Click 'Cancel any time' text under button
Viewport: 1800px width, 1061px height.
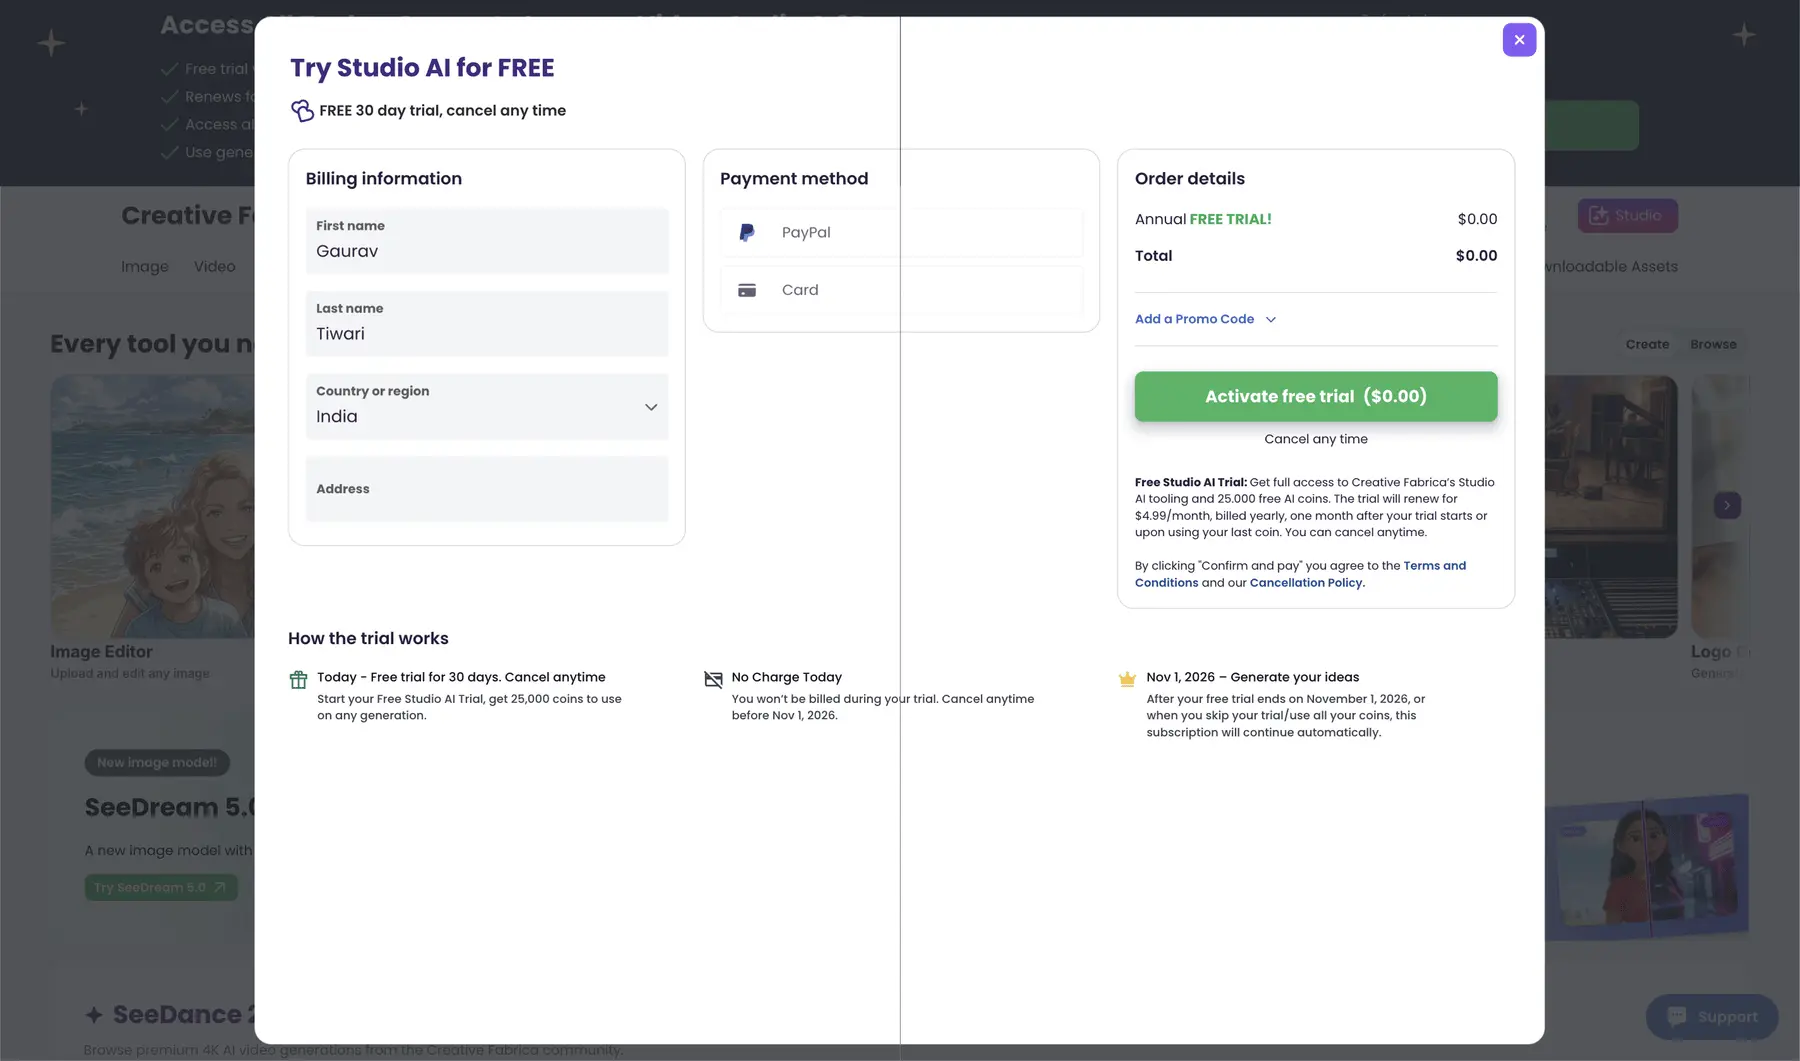(1316, 439)
